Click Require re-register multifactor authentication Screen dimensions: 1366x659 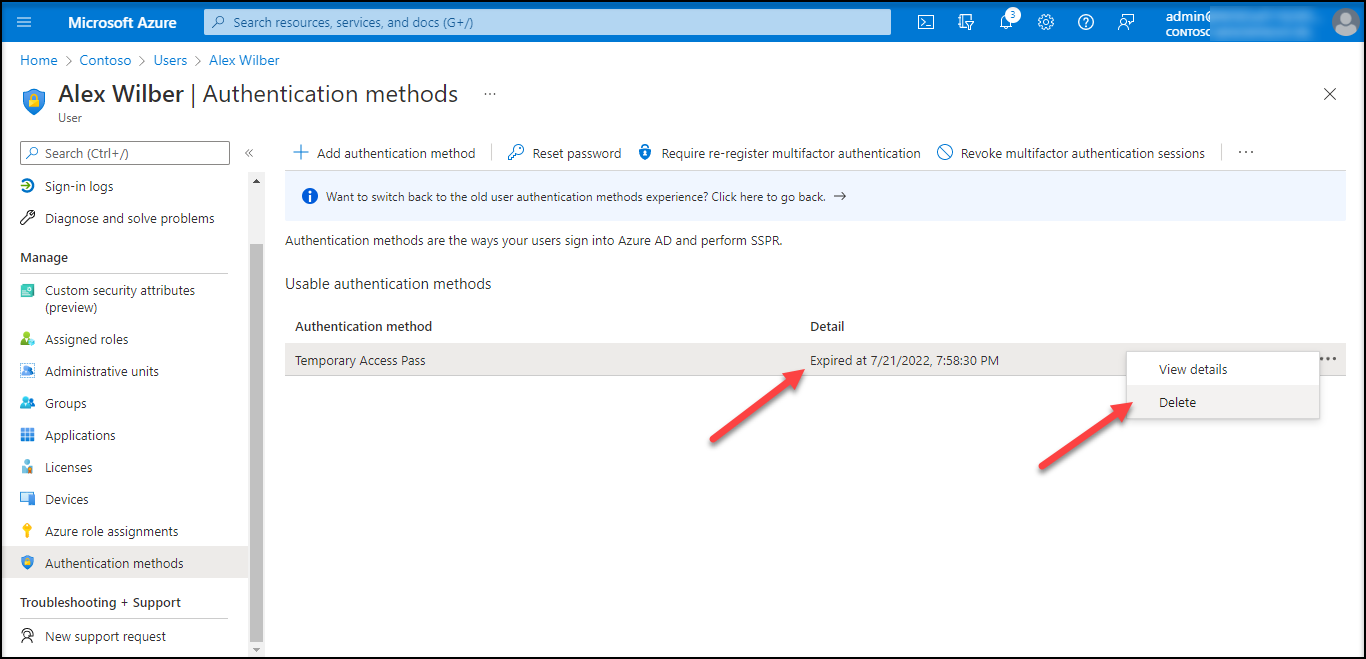click(779, 153)
